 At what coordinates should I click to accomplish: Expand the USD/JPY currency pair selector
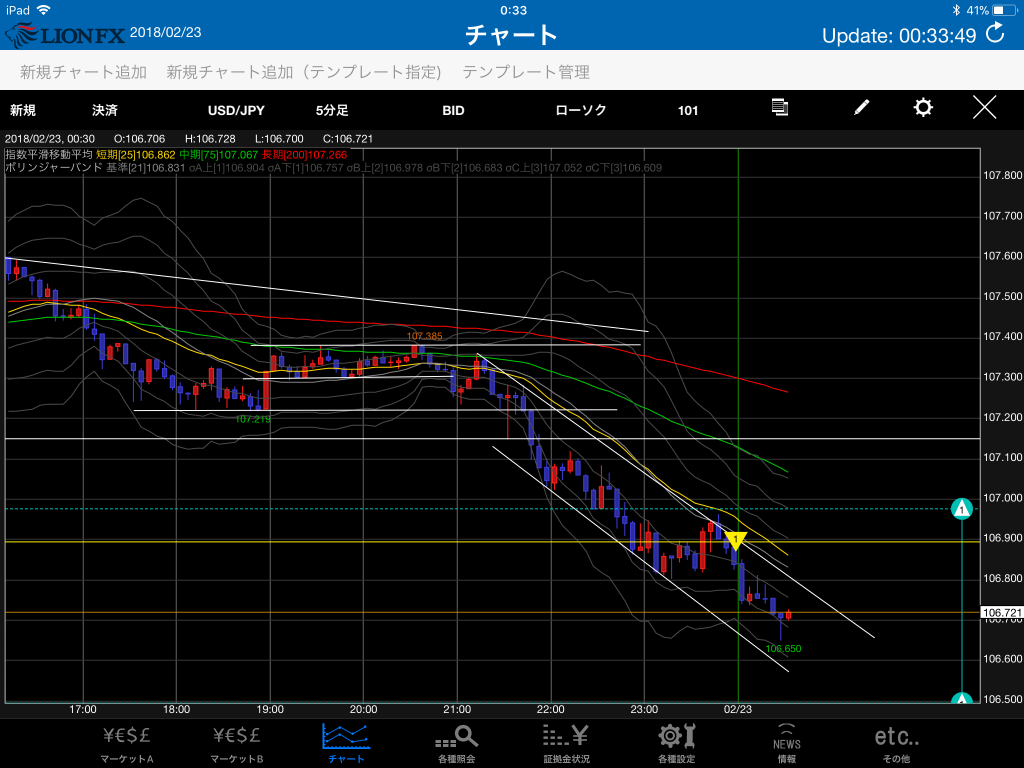pyautogui.click(x=236, y=110)
